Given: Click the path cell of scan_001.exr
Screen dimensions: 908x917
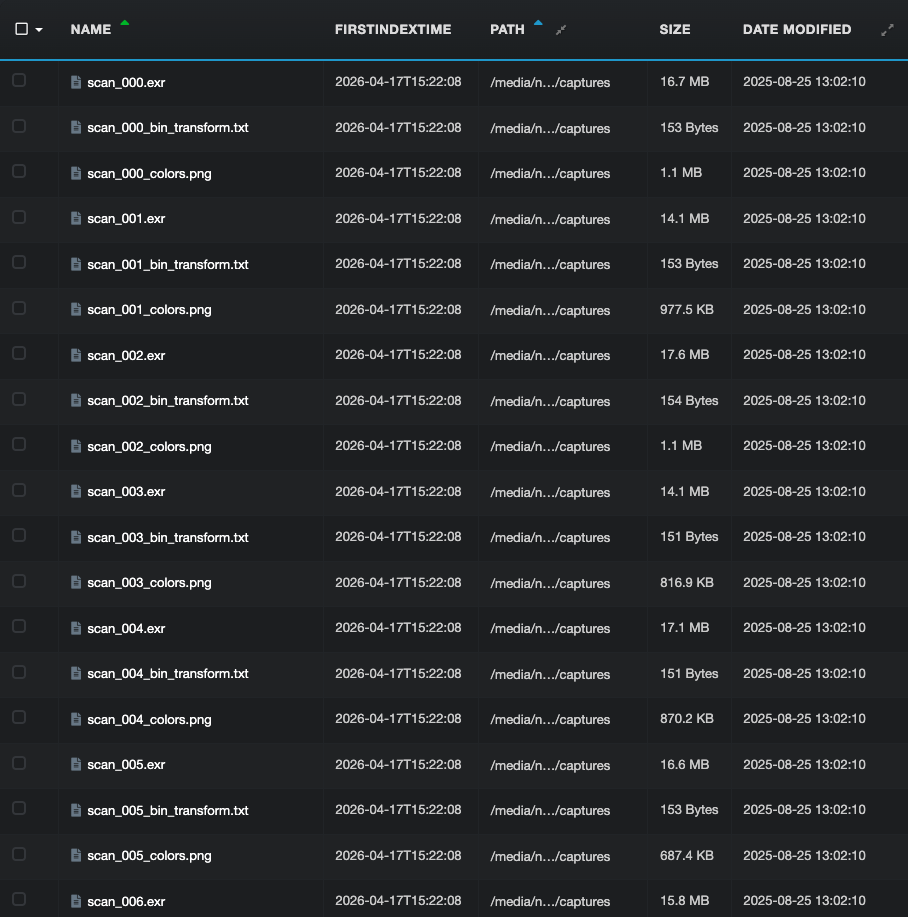Looking at the screenshot, I should click(x=550, y=219).
